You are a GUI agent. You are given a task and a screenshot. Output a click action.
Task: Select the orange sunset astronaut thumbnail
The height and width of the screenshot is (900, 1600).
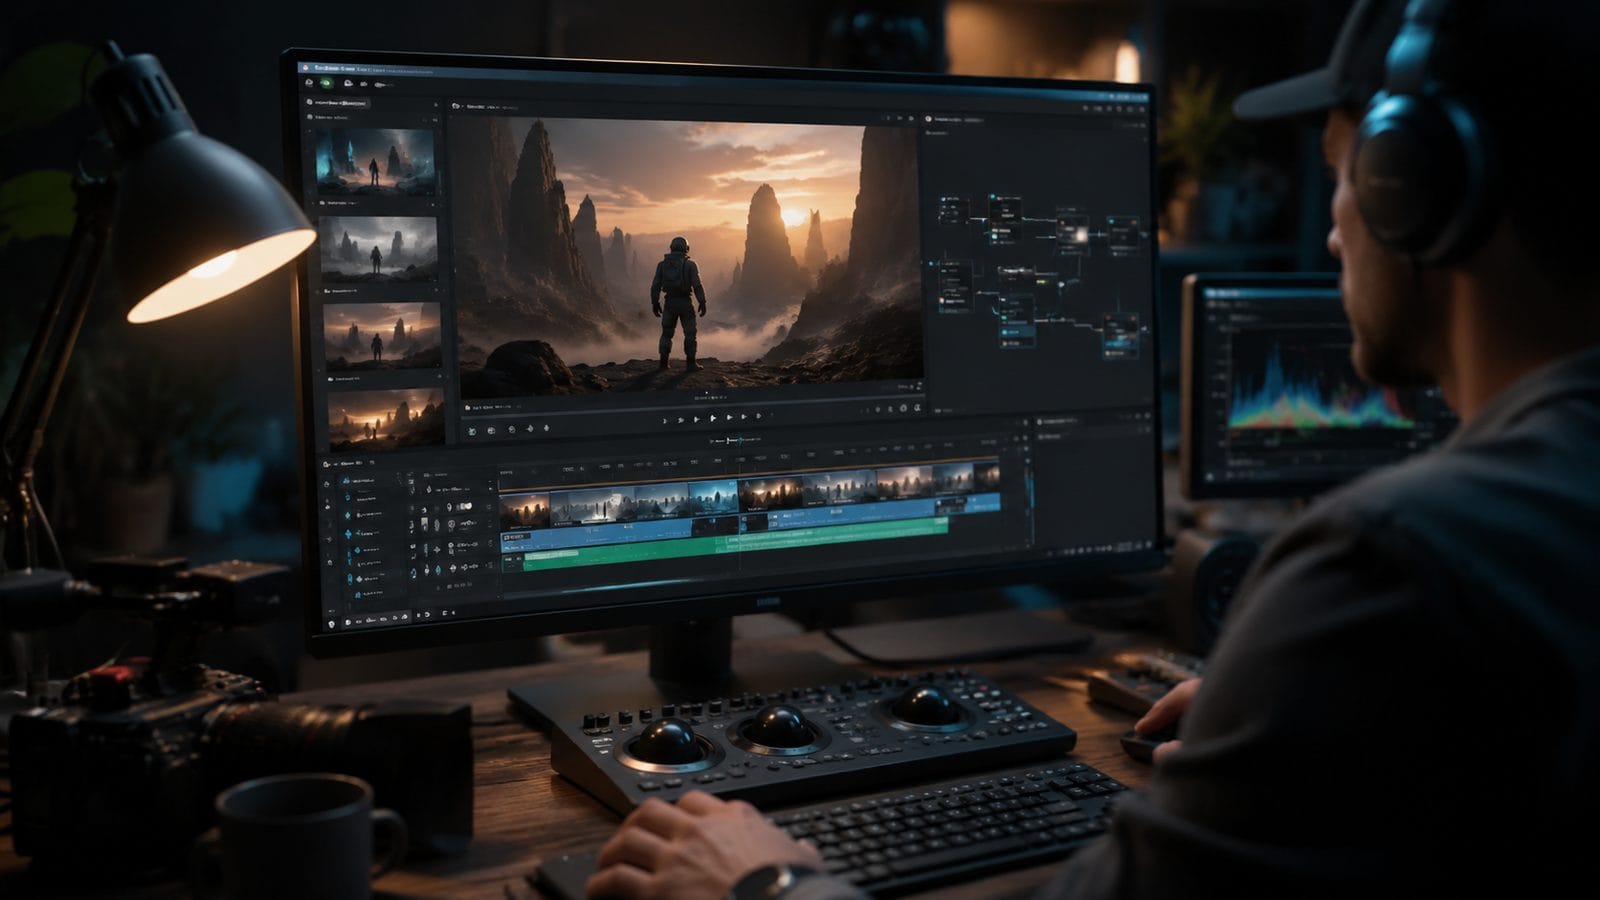[x=382, y=336]
